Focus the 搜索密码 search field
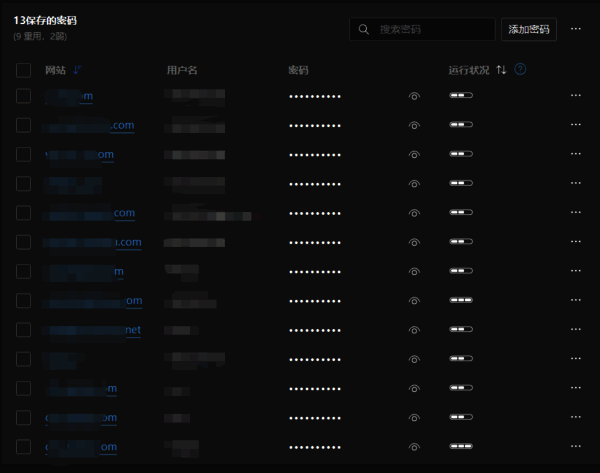This screenshot has width=600, height=473. point(430,30)
